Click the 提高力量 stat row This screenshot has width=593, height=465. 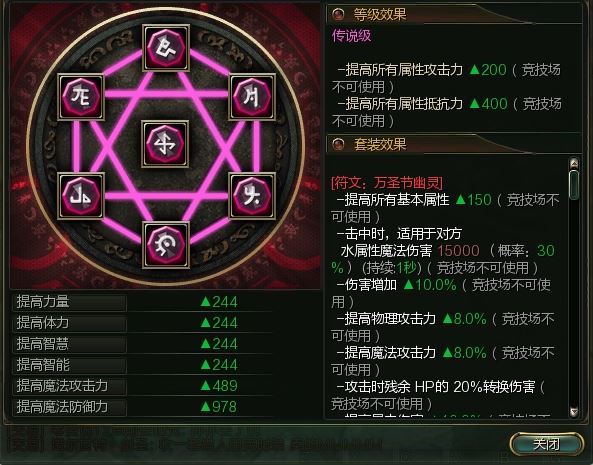[x=142, y=302]
